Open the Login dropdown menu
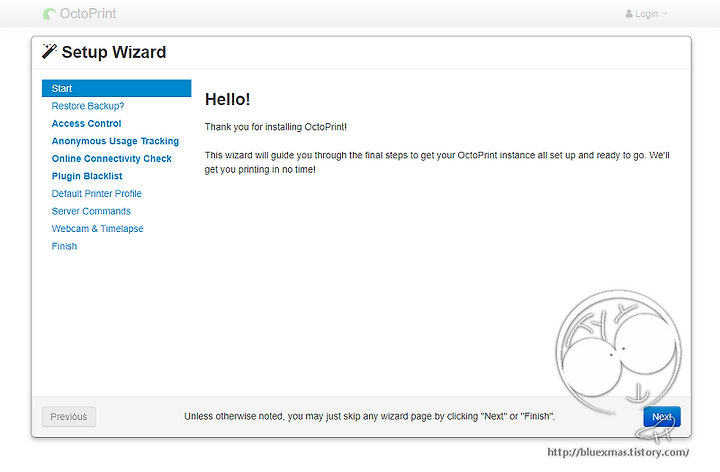Image resolution: width=720 pixels, height=472 pixels. [646, 14]
